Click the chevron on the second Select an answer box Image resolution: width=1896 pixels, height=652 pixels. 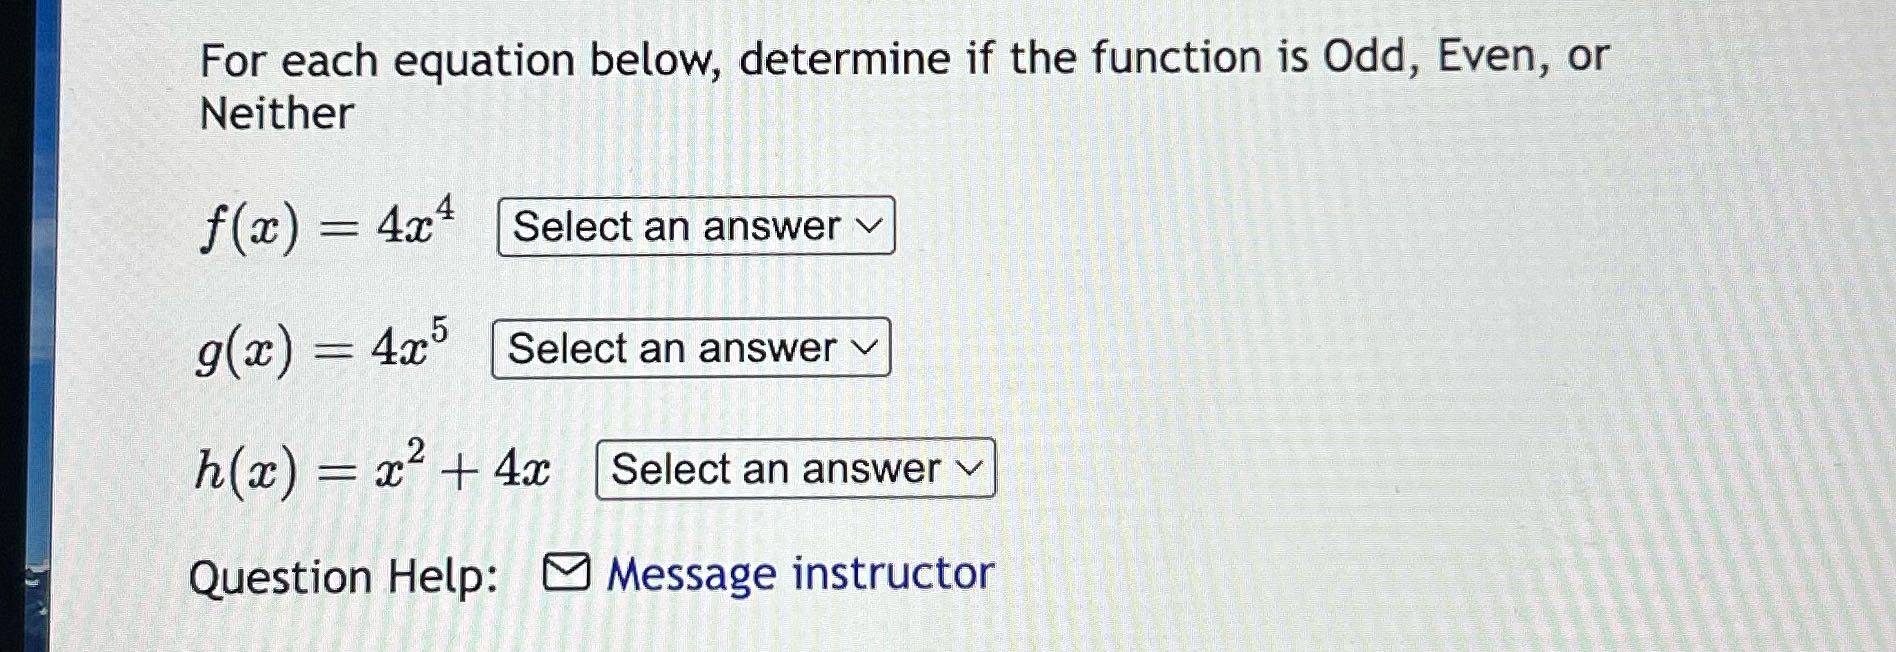point(862,349)
